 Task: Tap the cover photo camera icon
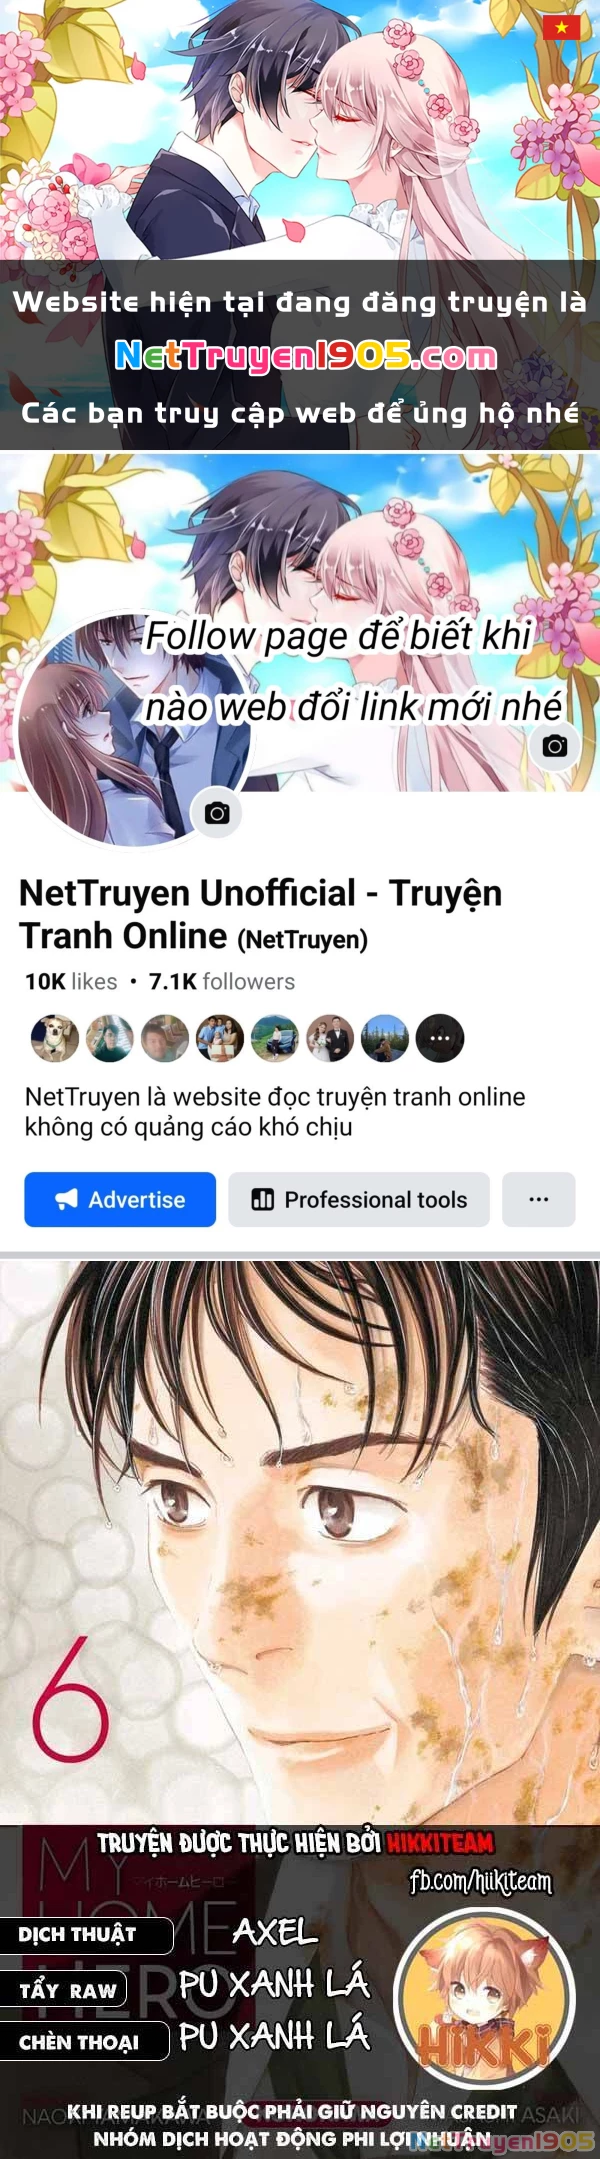[x=555, y=745]
